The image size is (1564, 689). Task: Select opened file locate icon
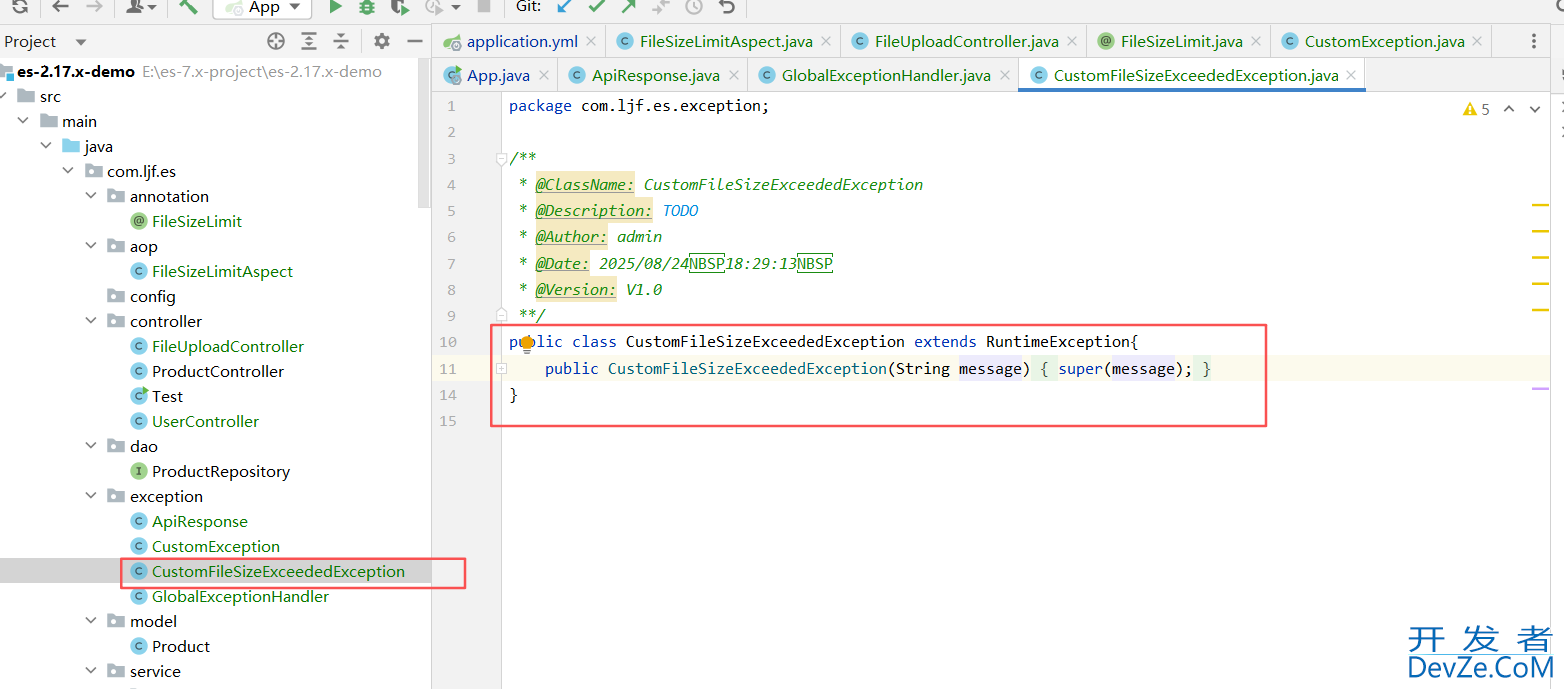(277, 41)
